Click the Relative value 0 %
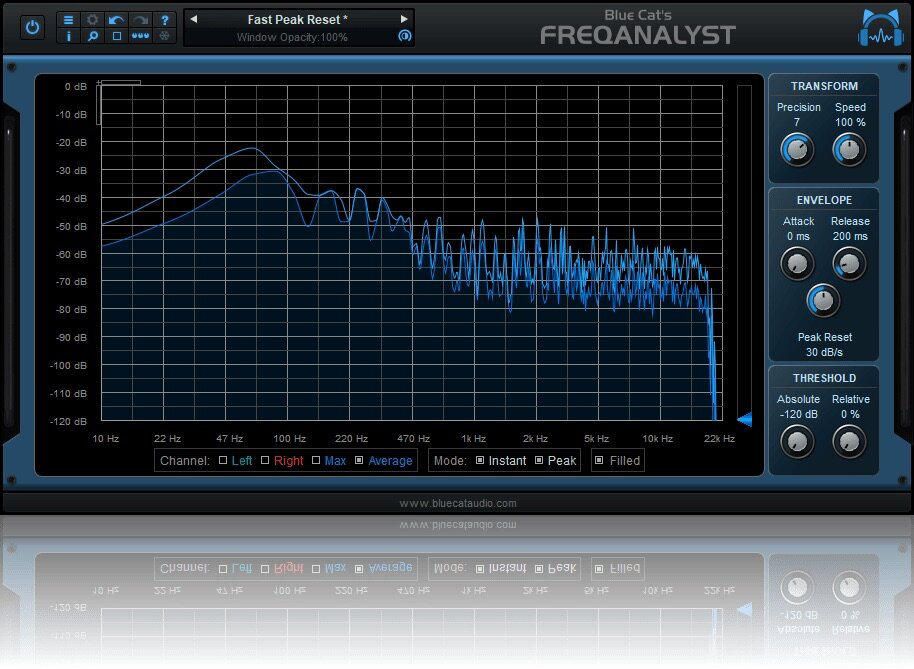The image size is (914, 669). point(850,414)
